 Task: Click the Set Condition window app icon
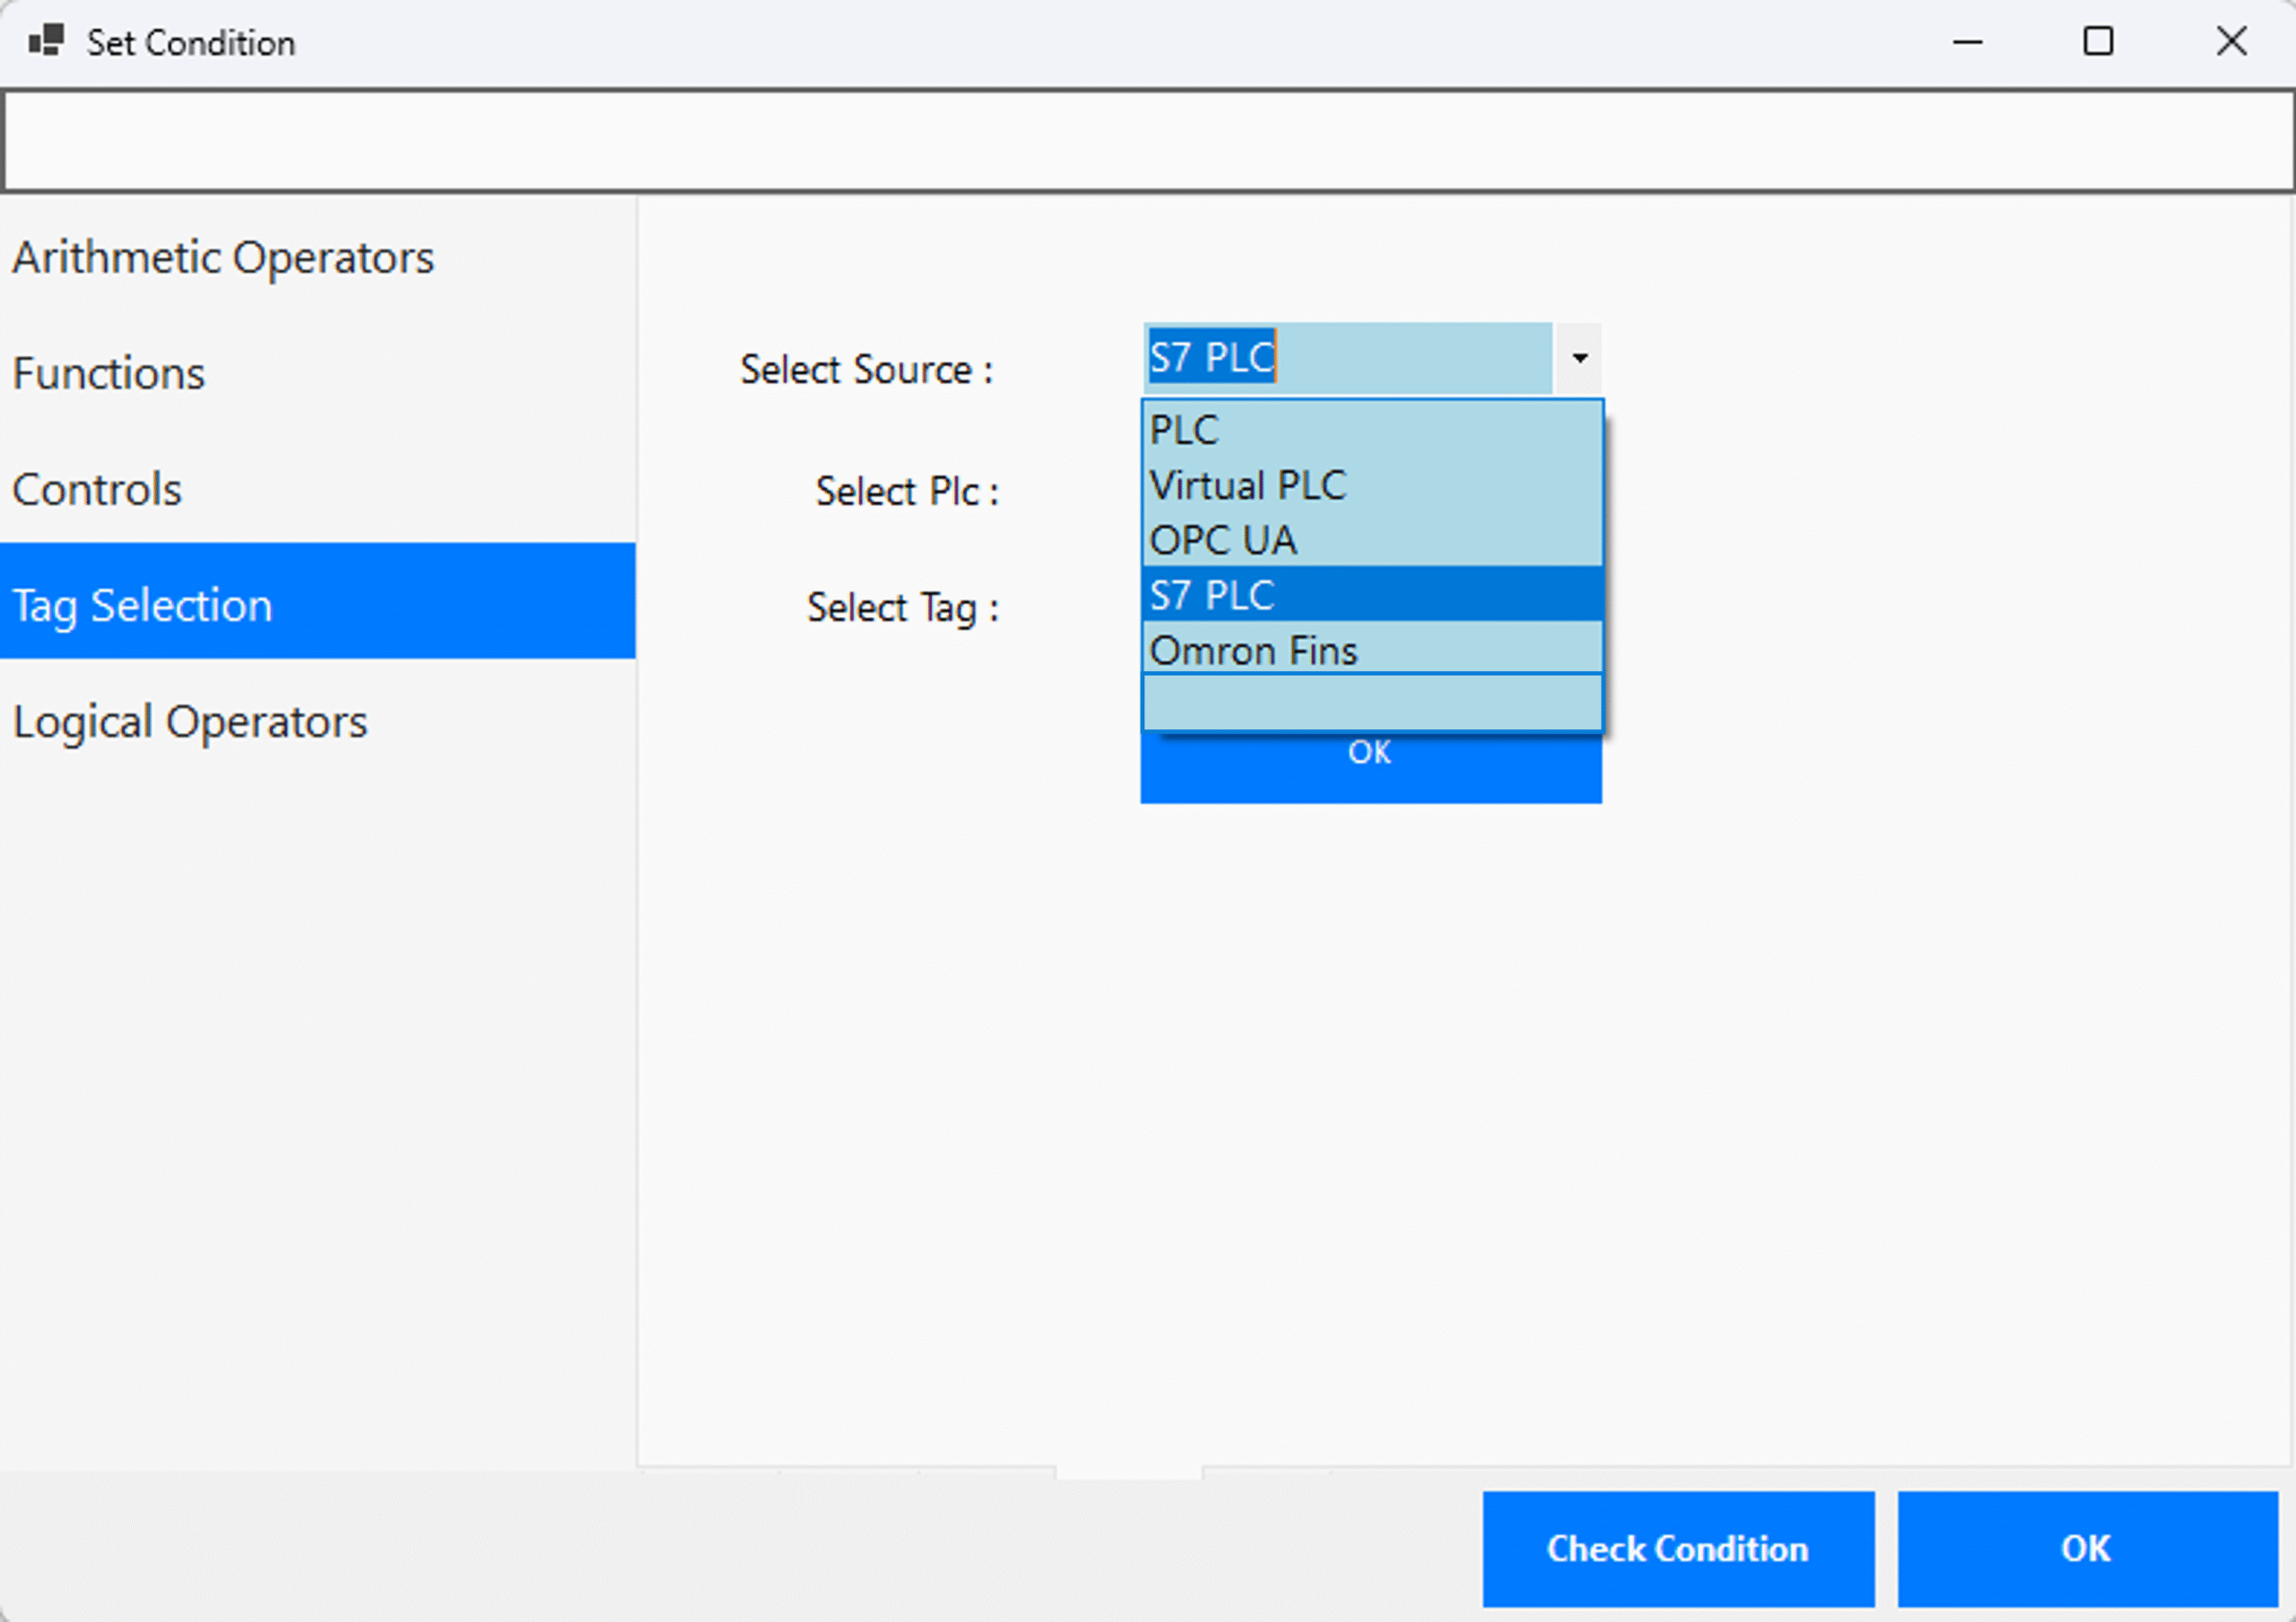pos(46,42)
